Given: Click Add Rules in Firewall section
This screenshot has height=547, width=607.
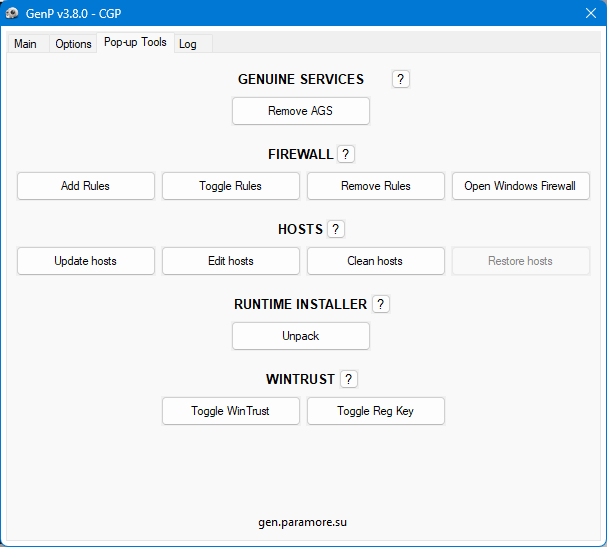Looking at the screenshot, I should point(86,186).
